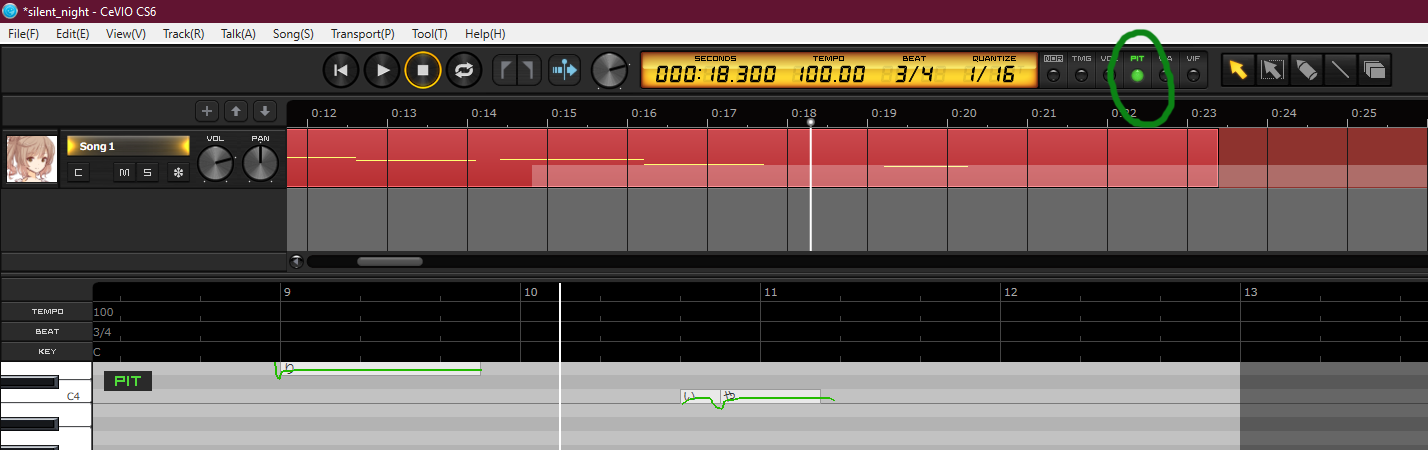Click the Song 1 VOL knob
The width and height of the screenshot is (1428, 450).
[215, 164]
